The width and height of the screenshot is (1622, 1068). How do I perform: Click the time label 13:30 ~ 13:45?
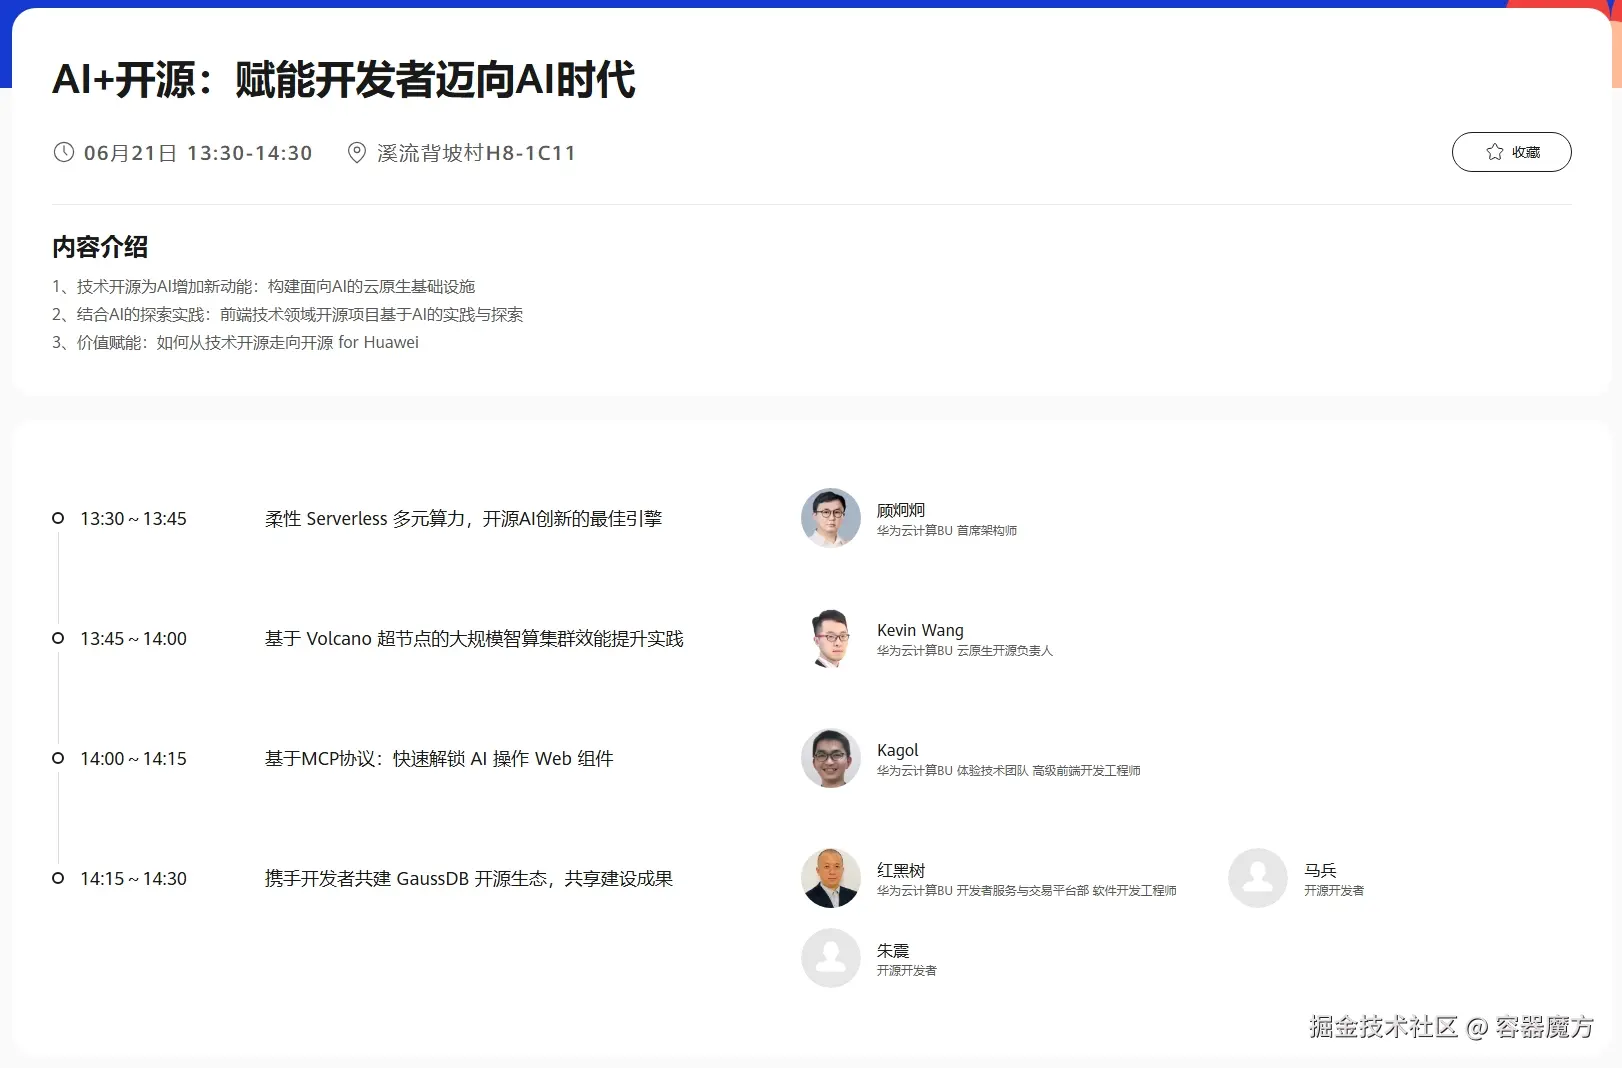click(133, 519)
